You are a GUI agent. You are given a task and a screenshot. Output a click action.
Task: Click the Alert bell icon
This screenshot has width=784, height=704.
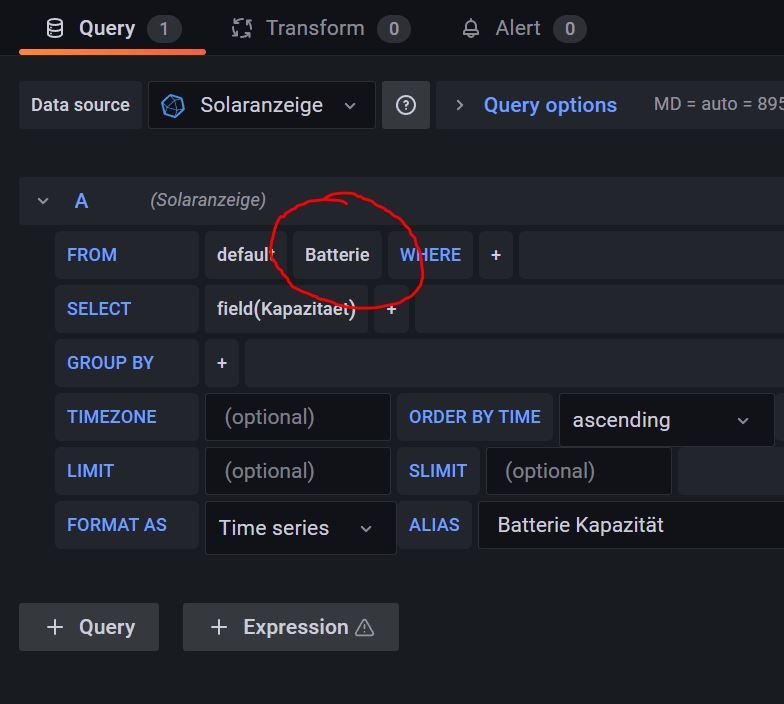click(x=470, y=28)
